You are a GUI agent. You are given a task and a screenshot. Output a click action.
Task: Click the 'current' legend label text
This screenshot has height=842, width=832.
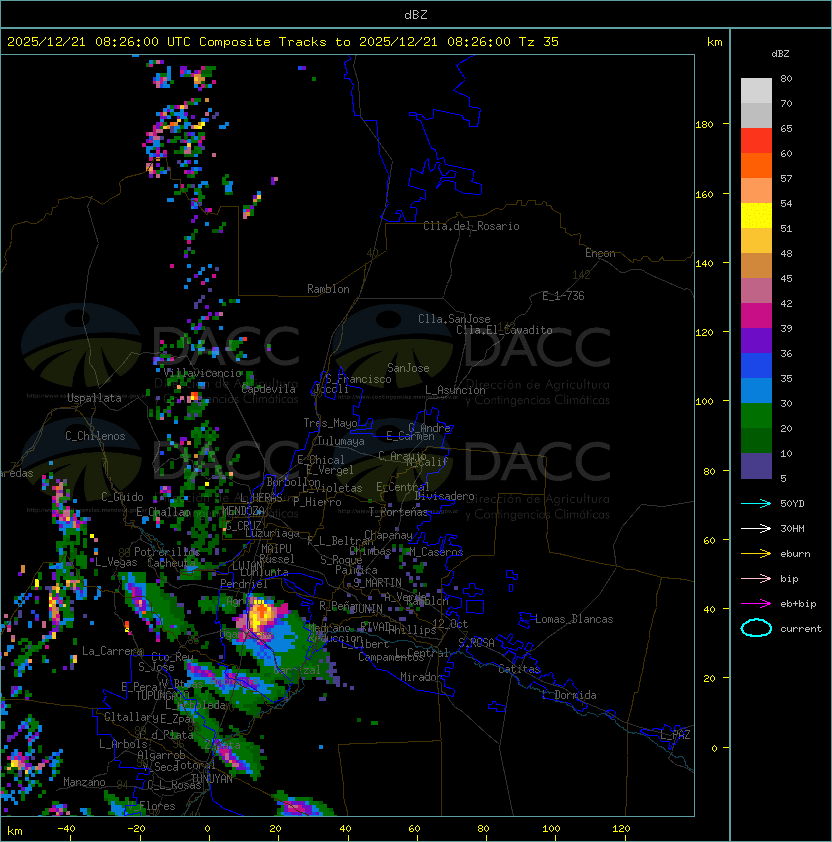(x=801, y=629)
